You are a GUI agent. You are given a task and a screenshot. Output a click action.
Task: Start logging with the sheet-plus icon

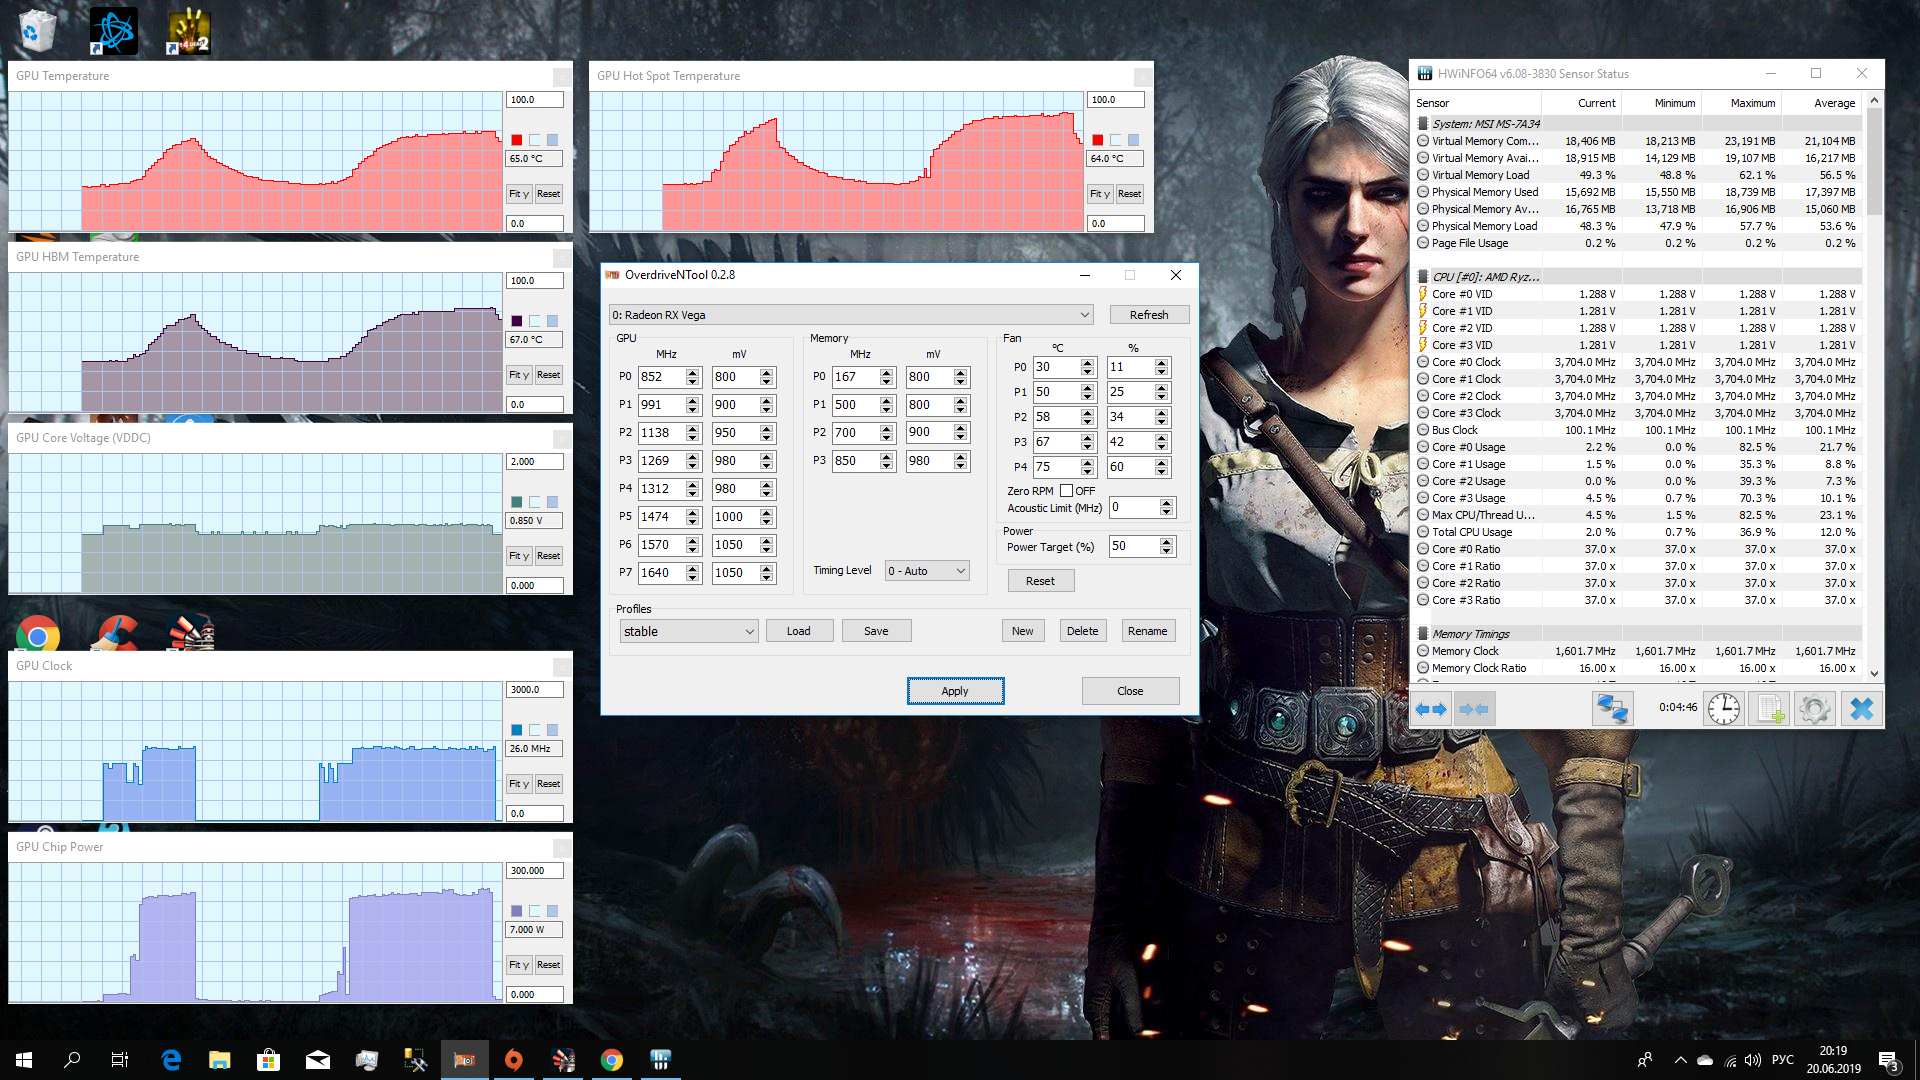coord(1768,709)
